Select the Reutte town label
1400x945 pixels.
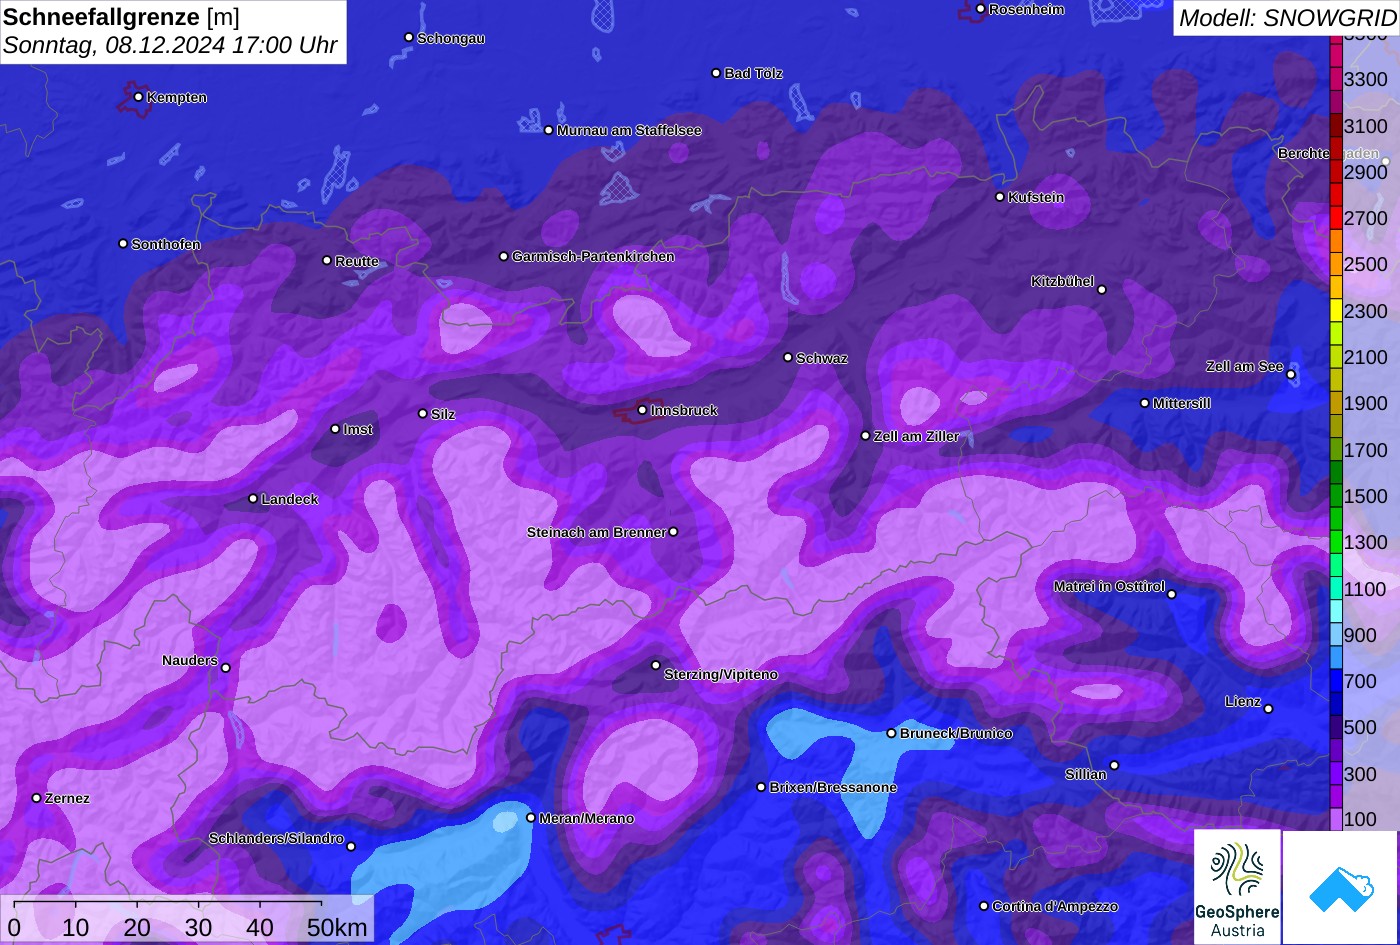[357, 261]
